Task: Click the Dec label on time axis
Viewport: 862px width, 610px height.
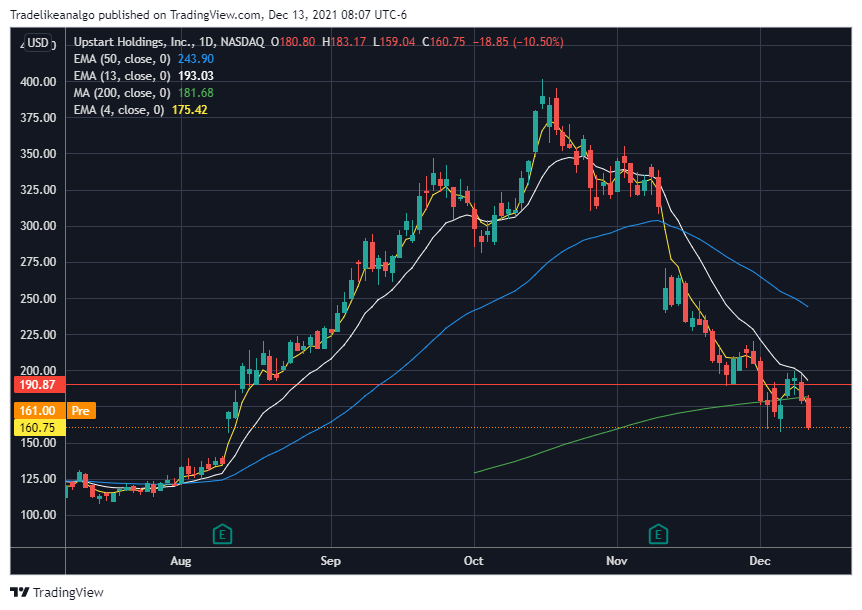Action: (x=760, y=561)
